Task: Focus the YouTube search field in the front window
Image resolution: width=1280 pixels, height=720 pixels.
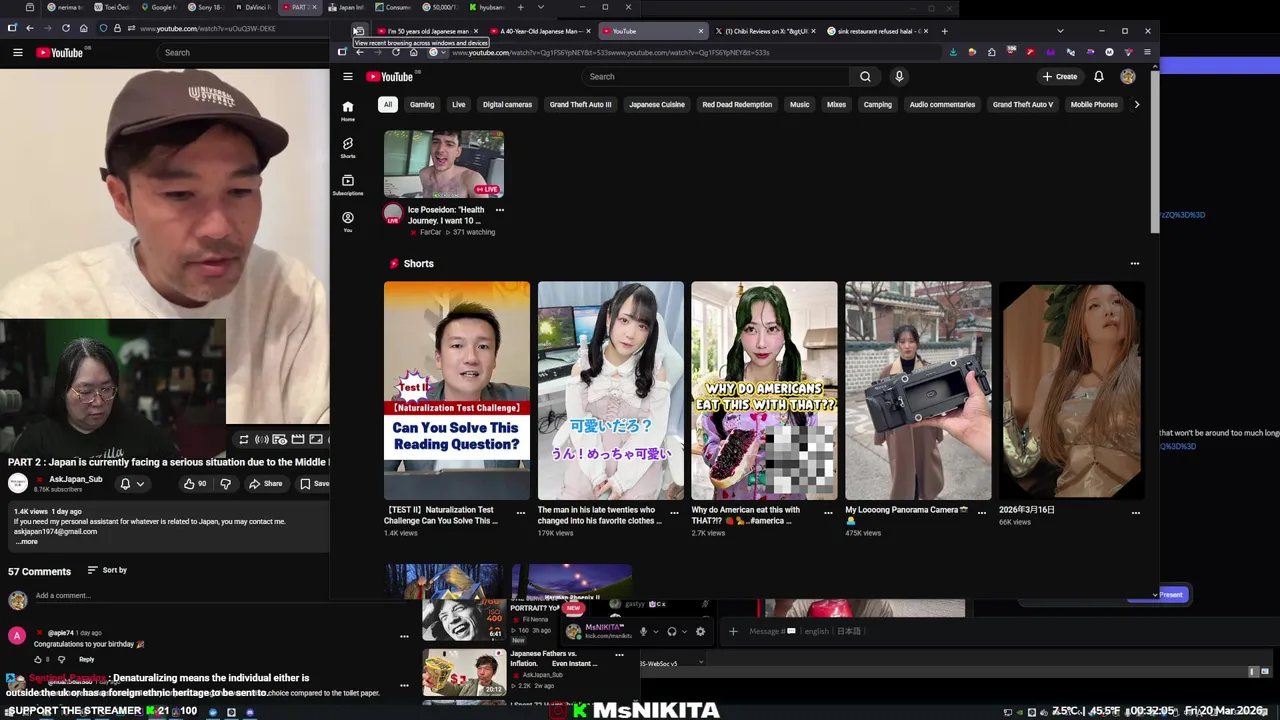Action: click(715, 77)
